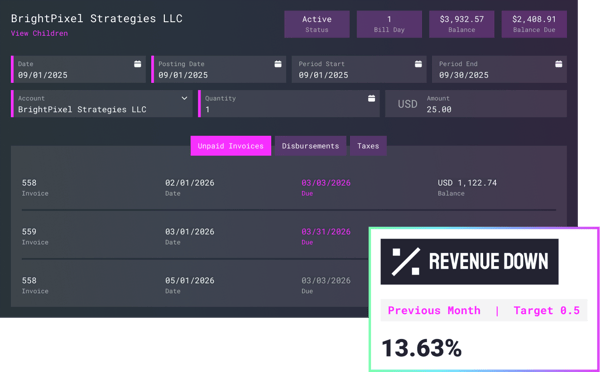Click the Target 0.5 label
This screenshot has width=600, height=372.
point(546,310)
